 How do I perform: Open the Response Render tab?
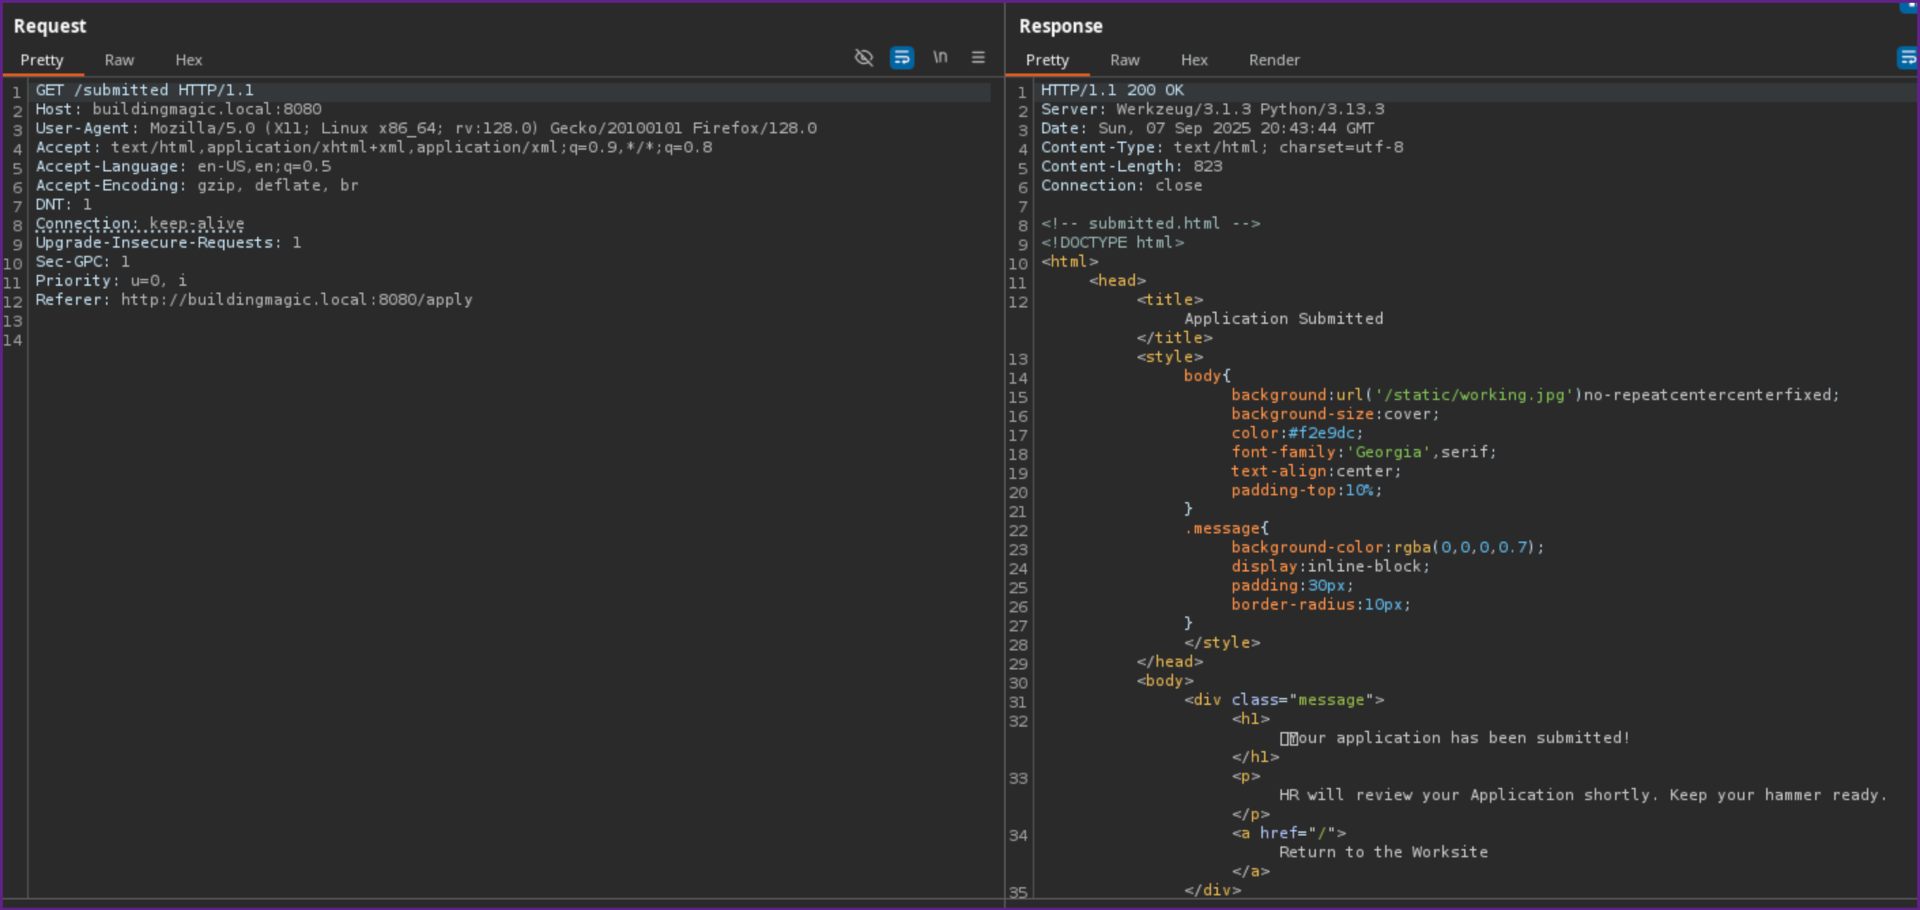(x=1273, y=60)
